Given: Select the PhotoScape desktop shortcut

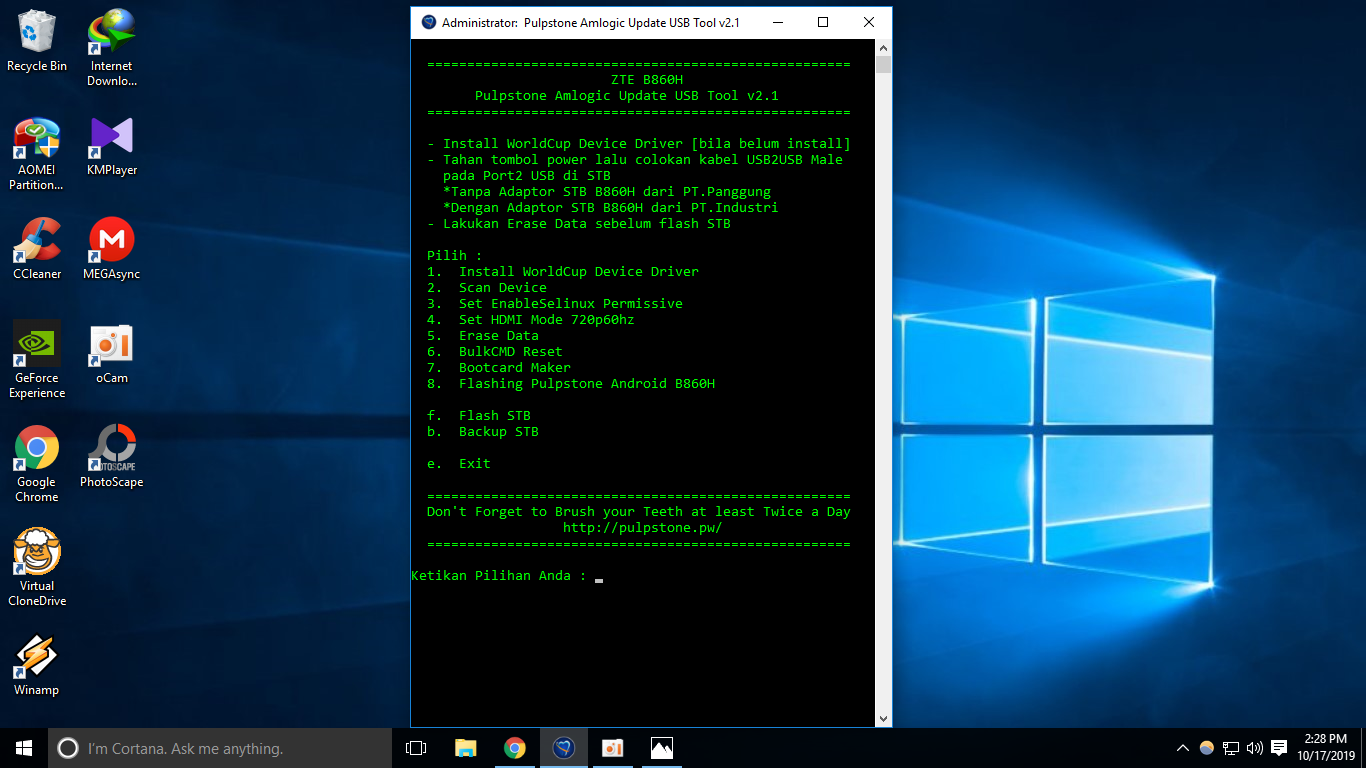Looking at the screenshot, I should (112, 457).
